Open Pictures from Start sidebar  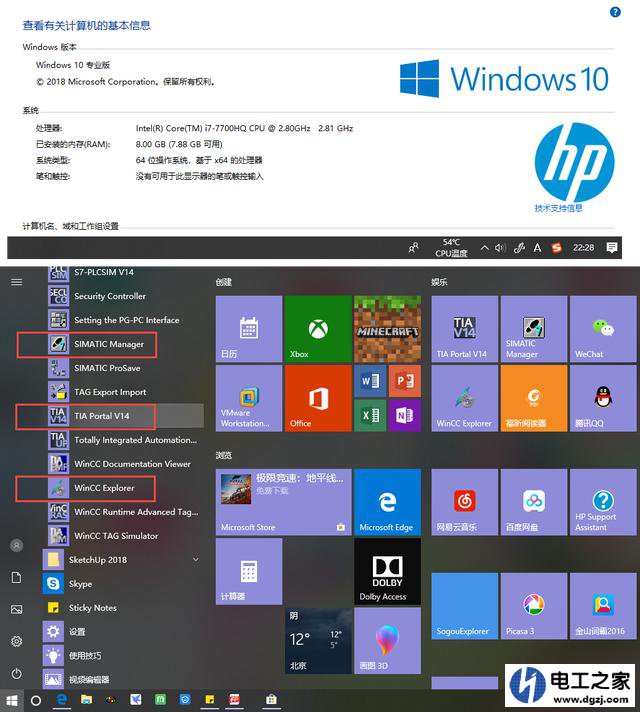click(x=16, y=609)
